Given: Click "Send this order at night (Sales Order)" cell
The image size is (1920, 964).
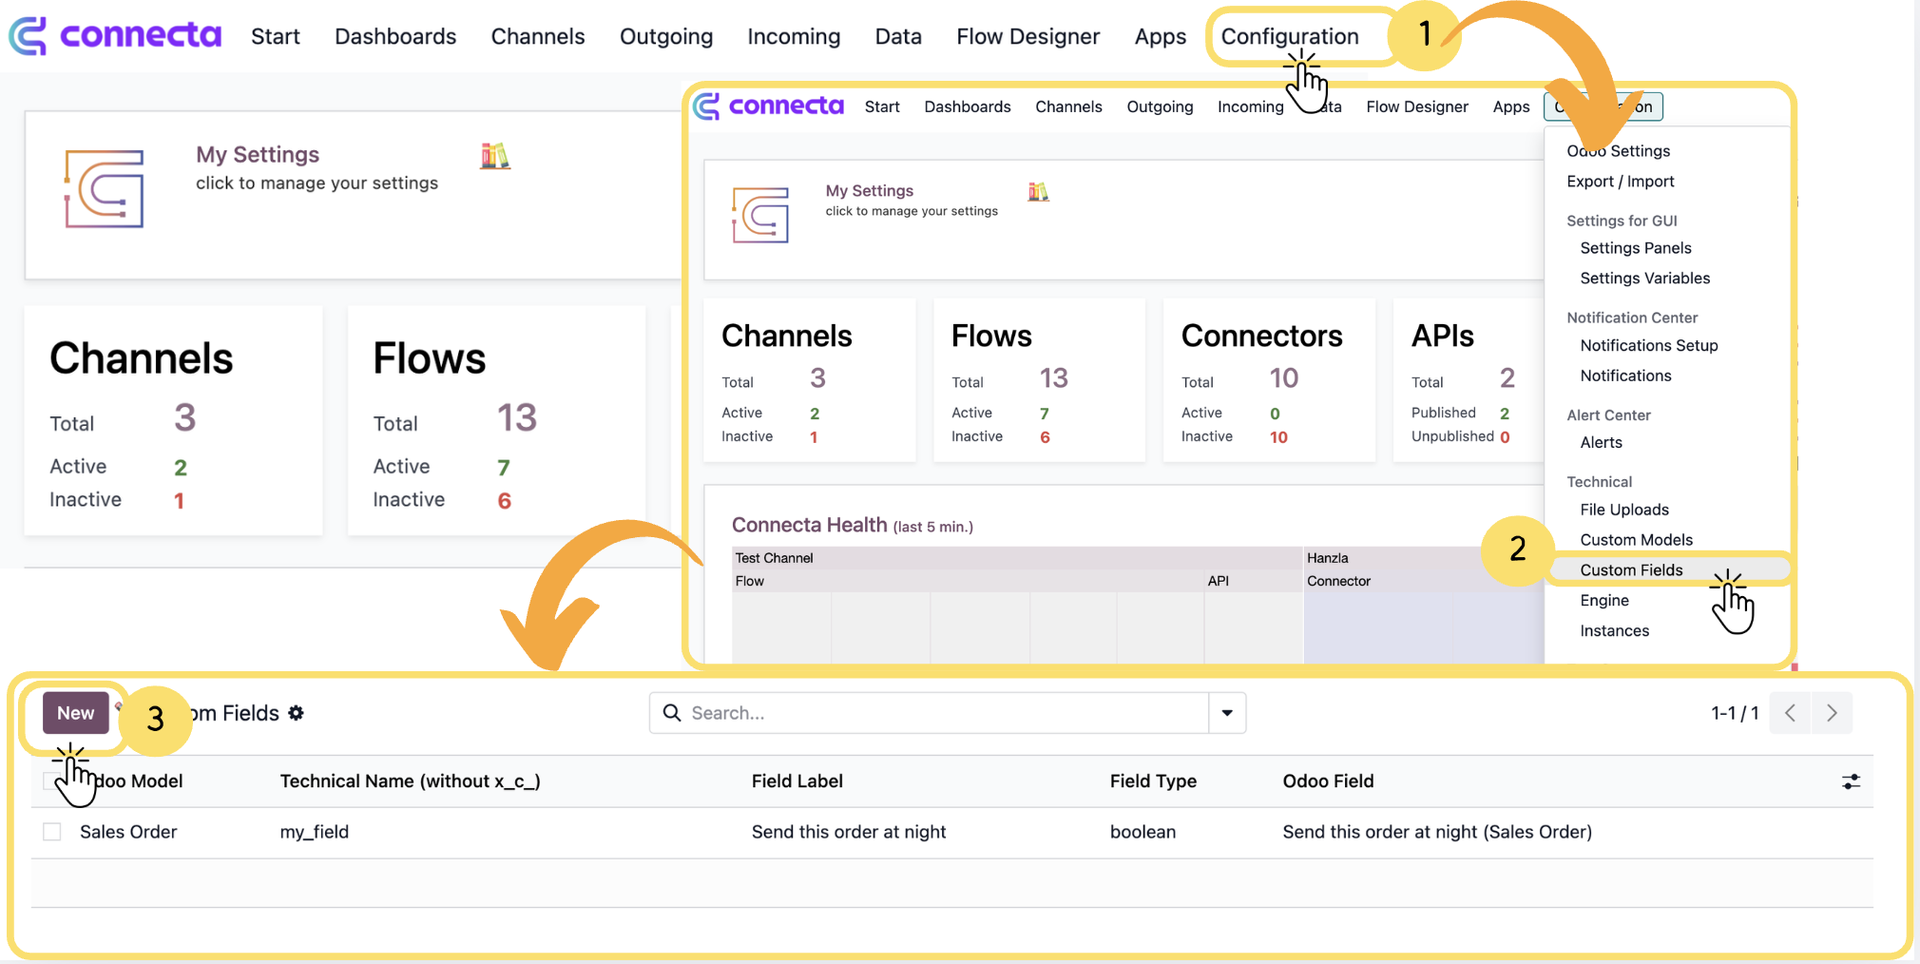Looking at the screenshot, I should (x=1437, y=832).
